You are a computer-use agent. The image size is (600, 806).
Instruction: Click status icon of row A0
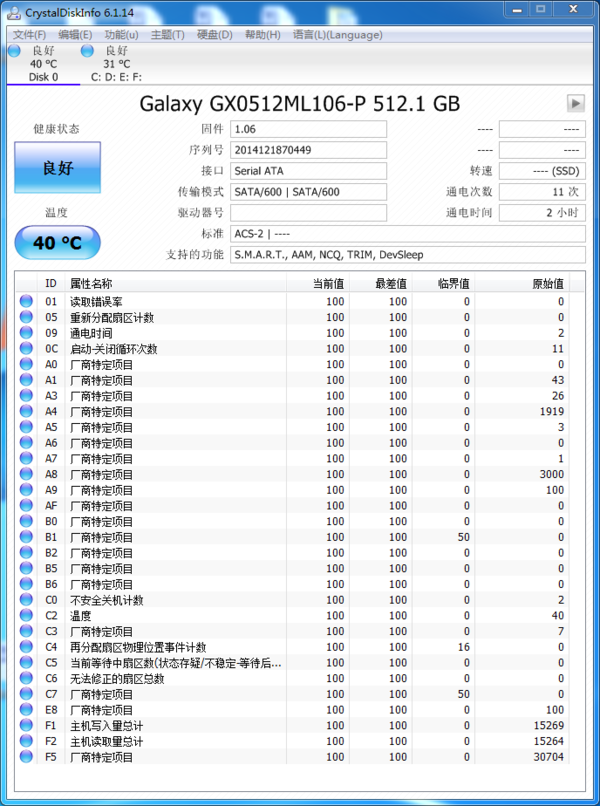26,364
